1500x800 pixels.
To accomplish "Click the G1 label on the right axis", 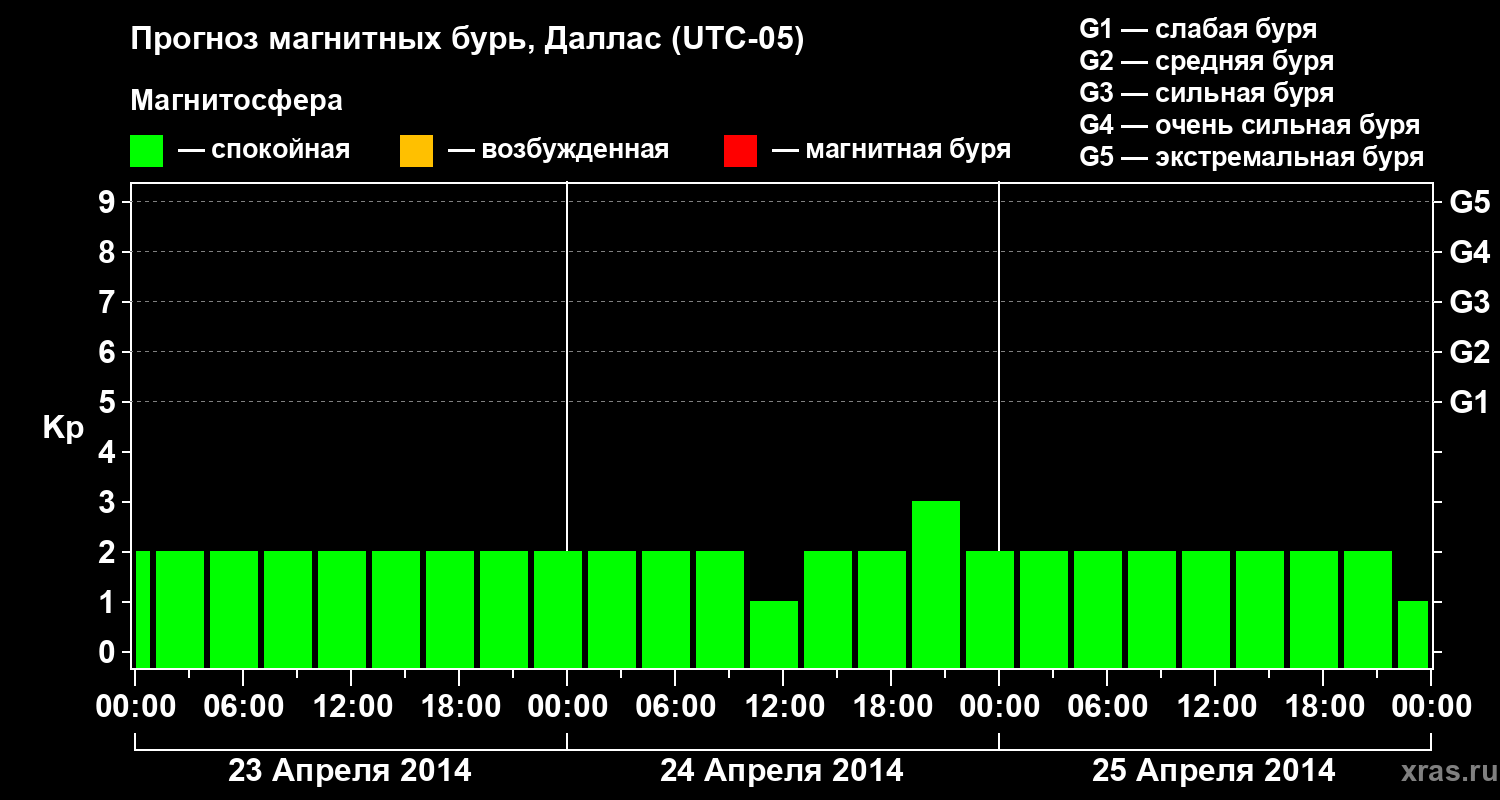I will point(1470,402).
